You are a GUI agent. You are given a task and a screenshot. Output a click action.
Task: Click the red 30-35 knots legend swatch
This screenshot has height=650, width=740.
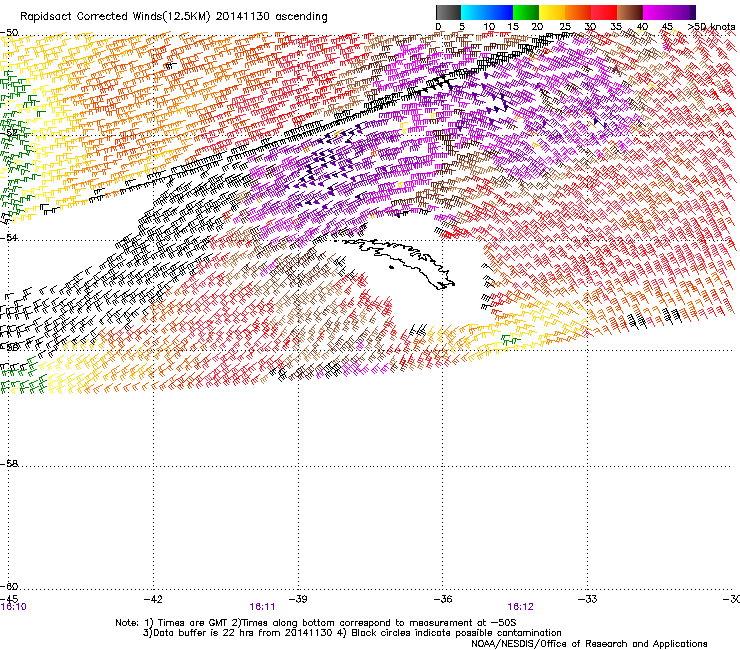(x=604, y=12)
